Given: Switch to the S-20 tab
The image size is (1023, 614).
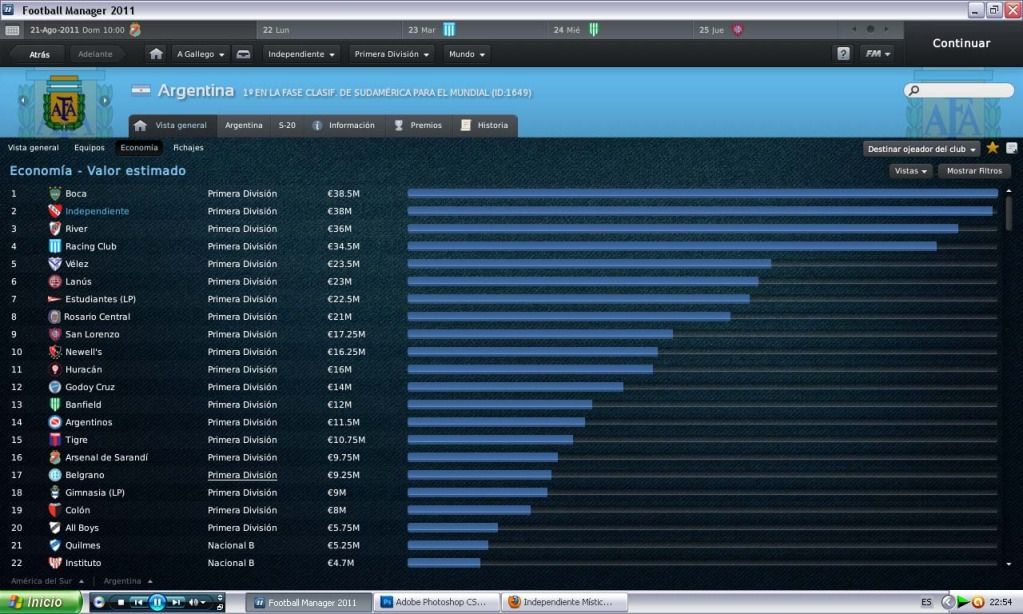Looking at the screenshot, I should coord(287,125).
